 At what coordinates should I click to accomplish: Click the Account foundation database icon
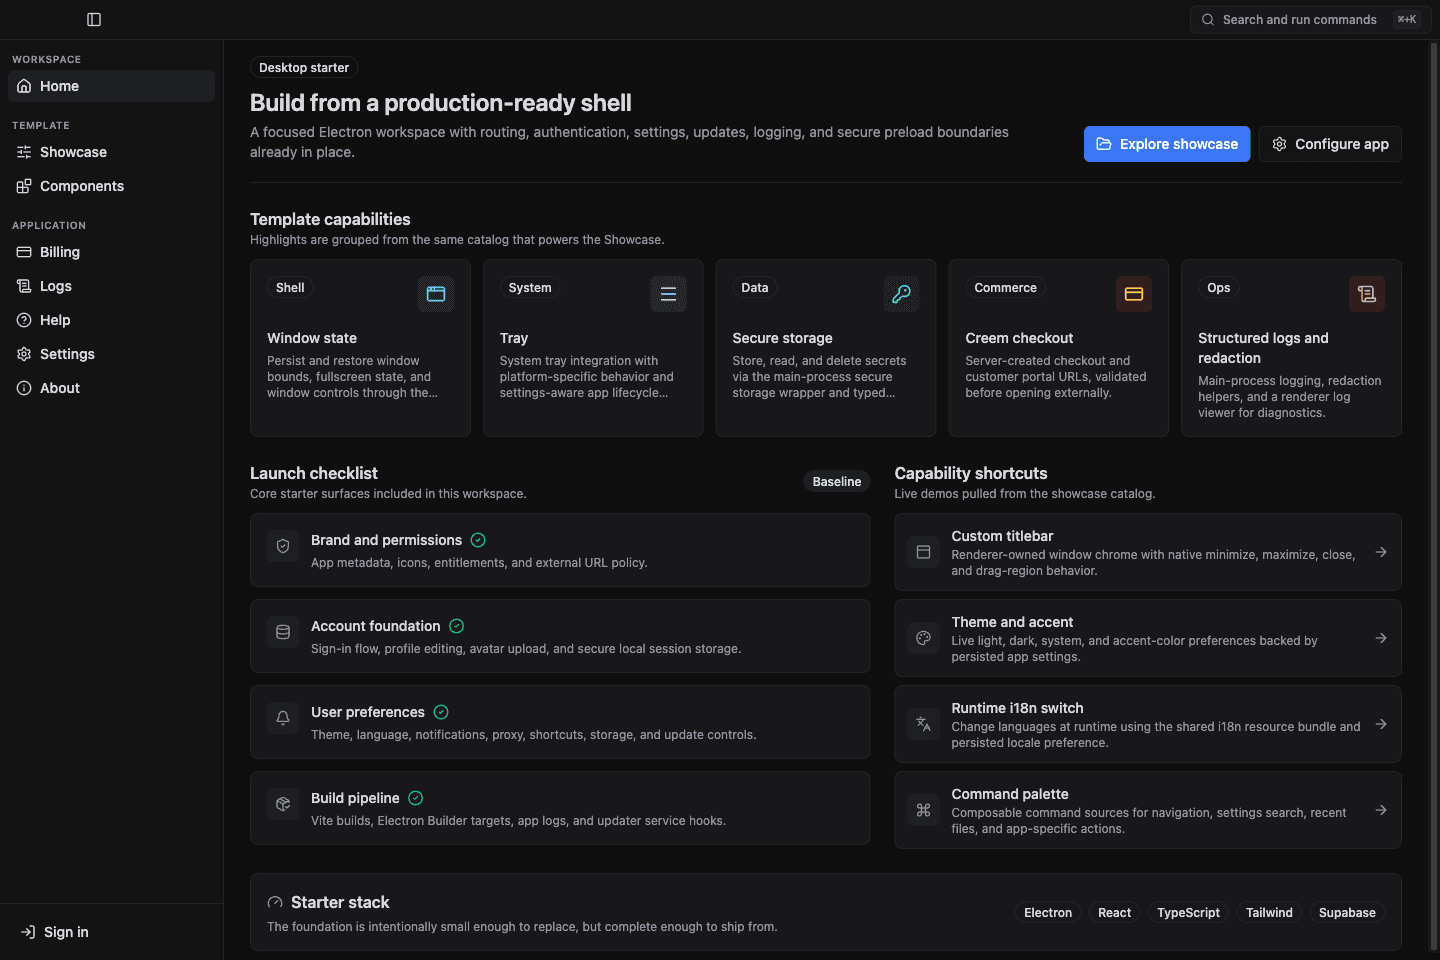tap(283, 632)
